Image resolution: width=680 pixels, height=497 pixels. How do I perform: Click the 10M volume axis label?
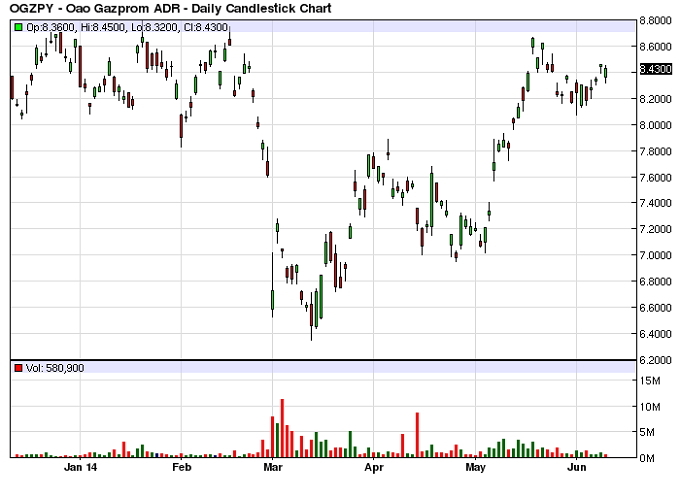point(650,407)
